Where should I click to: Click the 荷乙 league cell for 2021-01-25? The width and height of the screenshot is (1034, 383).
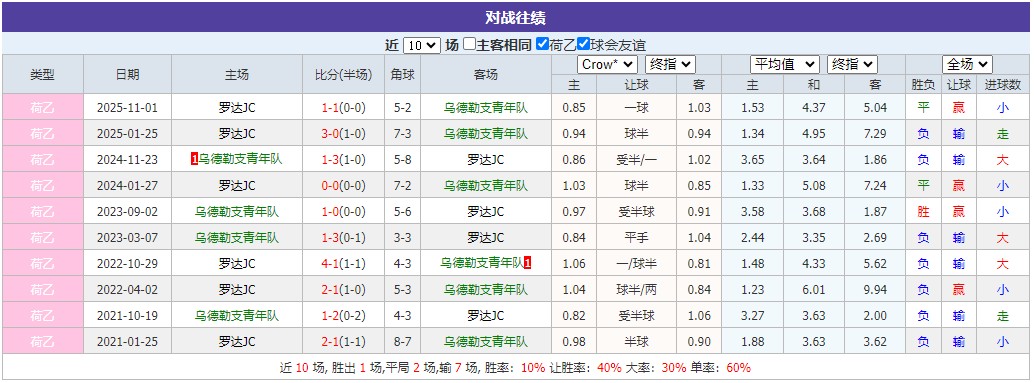click(42, 341)
